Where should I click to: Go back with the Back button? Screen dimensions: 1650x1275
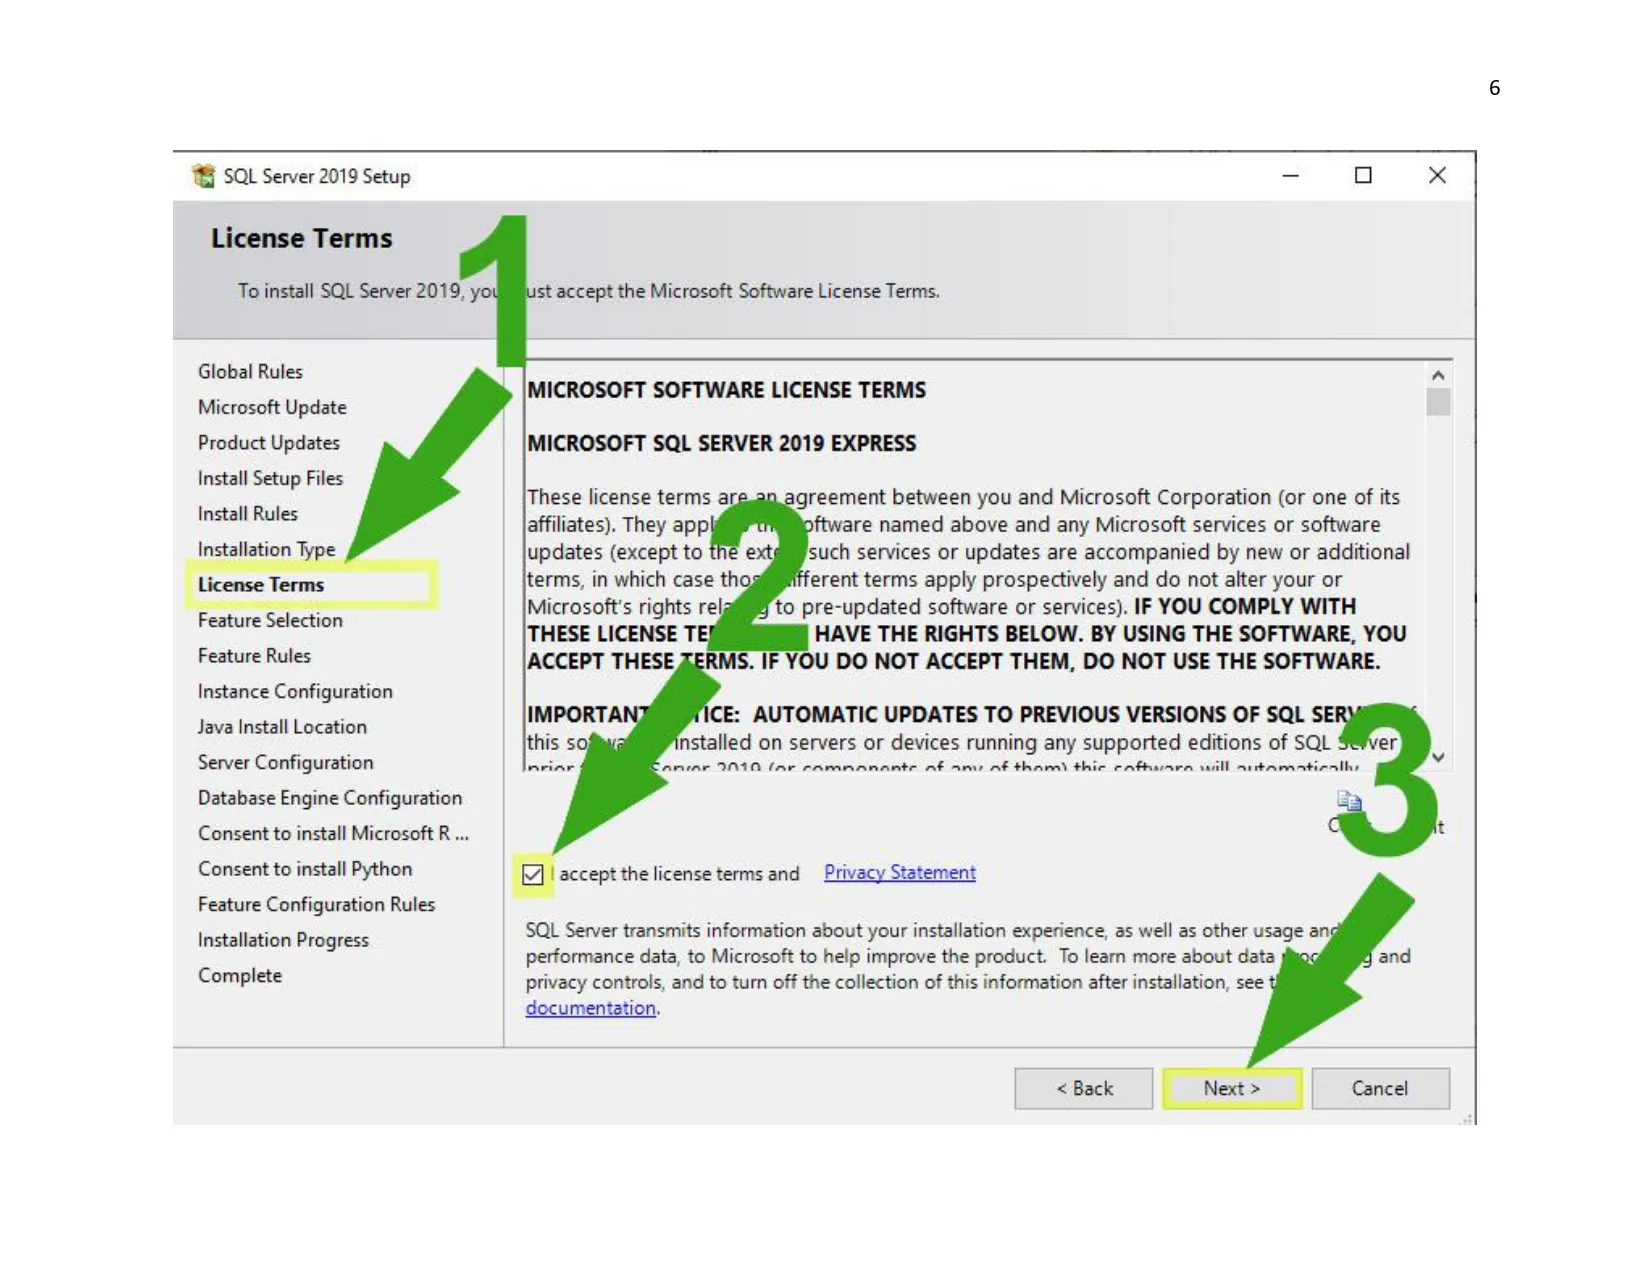click(x=1083, y=1089)
